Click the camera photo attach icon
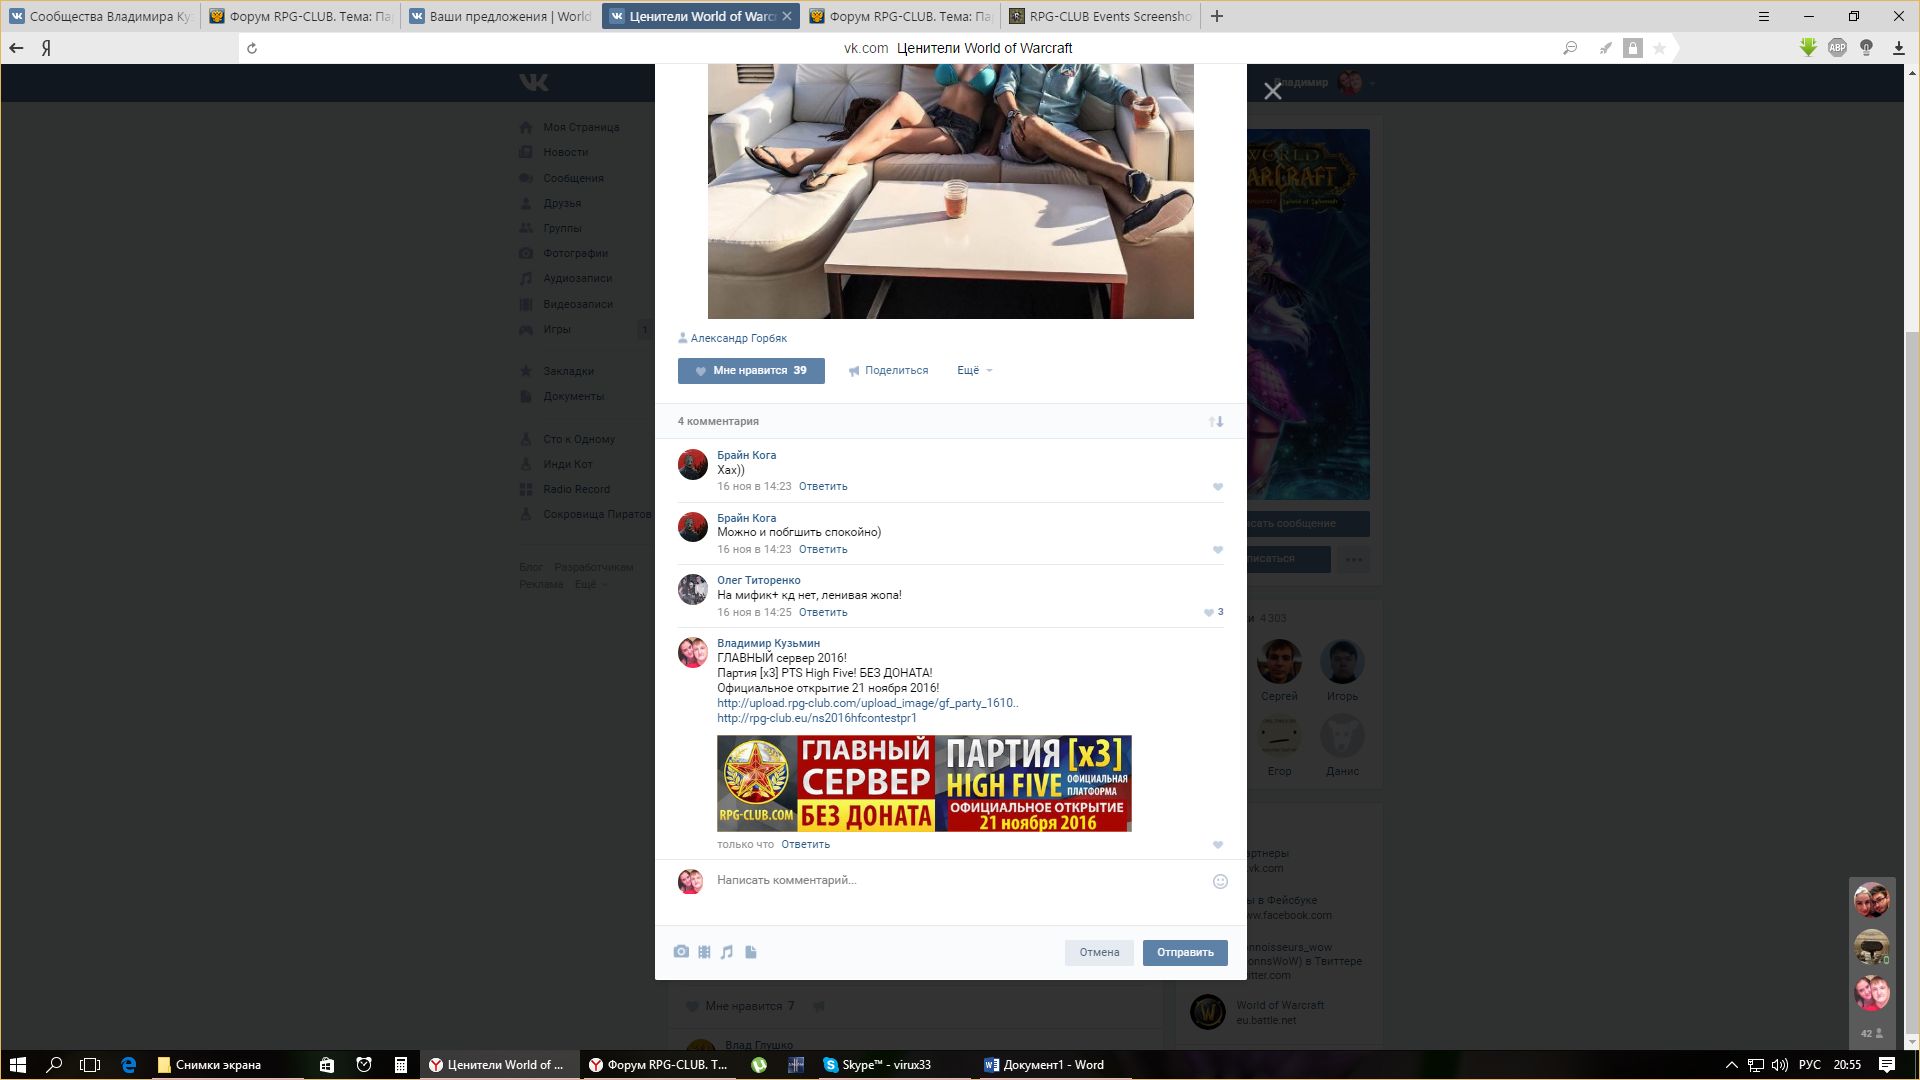Image resolution: width=1920 pixels, height=1080 pixels. click(x=681, y=952)
